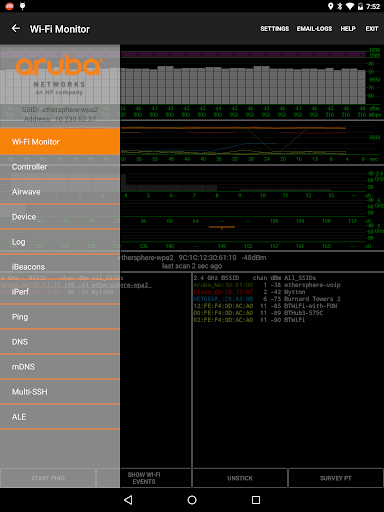Open mDNS from the drawer menu

tap(60, 367)
